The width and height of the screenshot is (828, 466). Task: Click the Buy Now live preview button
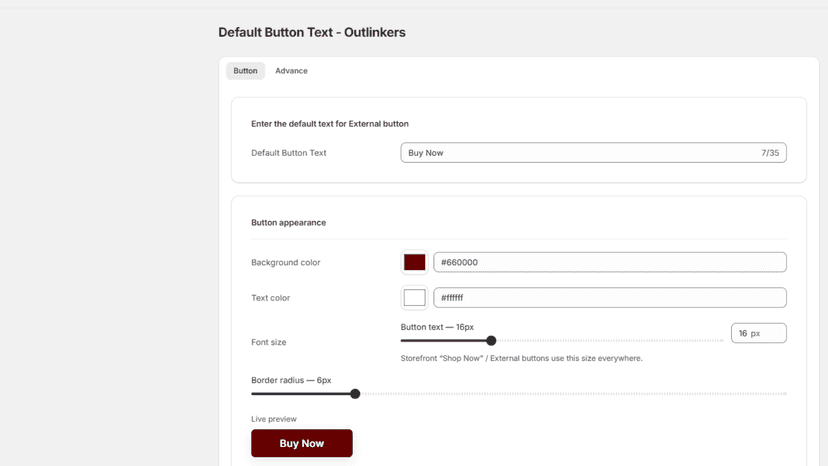point(302,443)
